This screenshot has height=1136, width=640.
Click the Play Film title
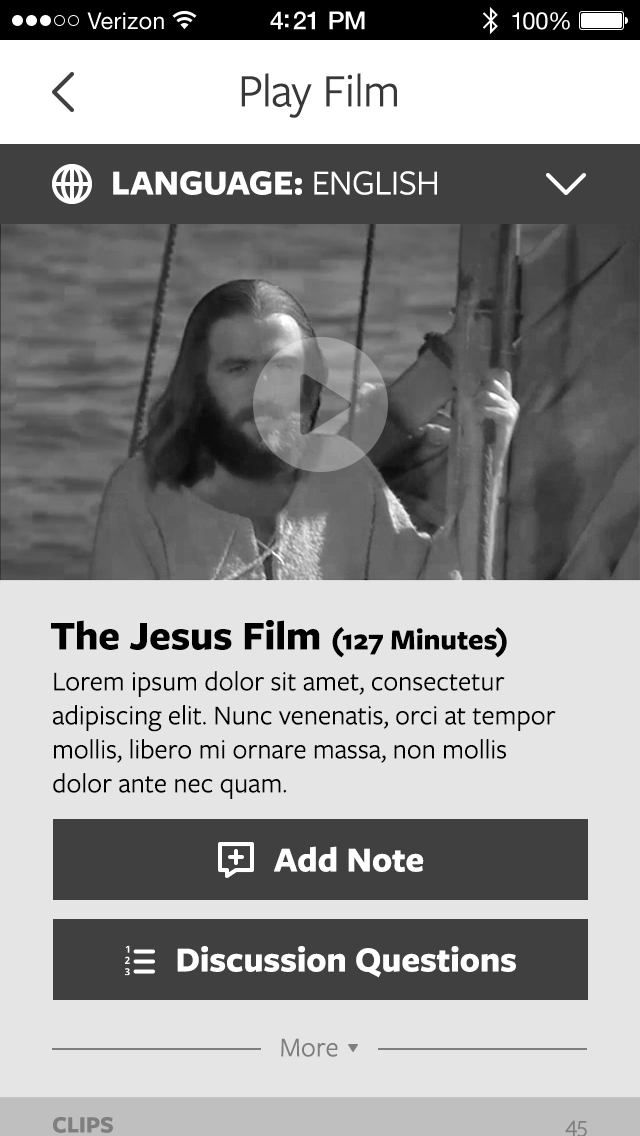(x=319, y=93)
